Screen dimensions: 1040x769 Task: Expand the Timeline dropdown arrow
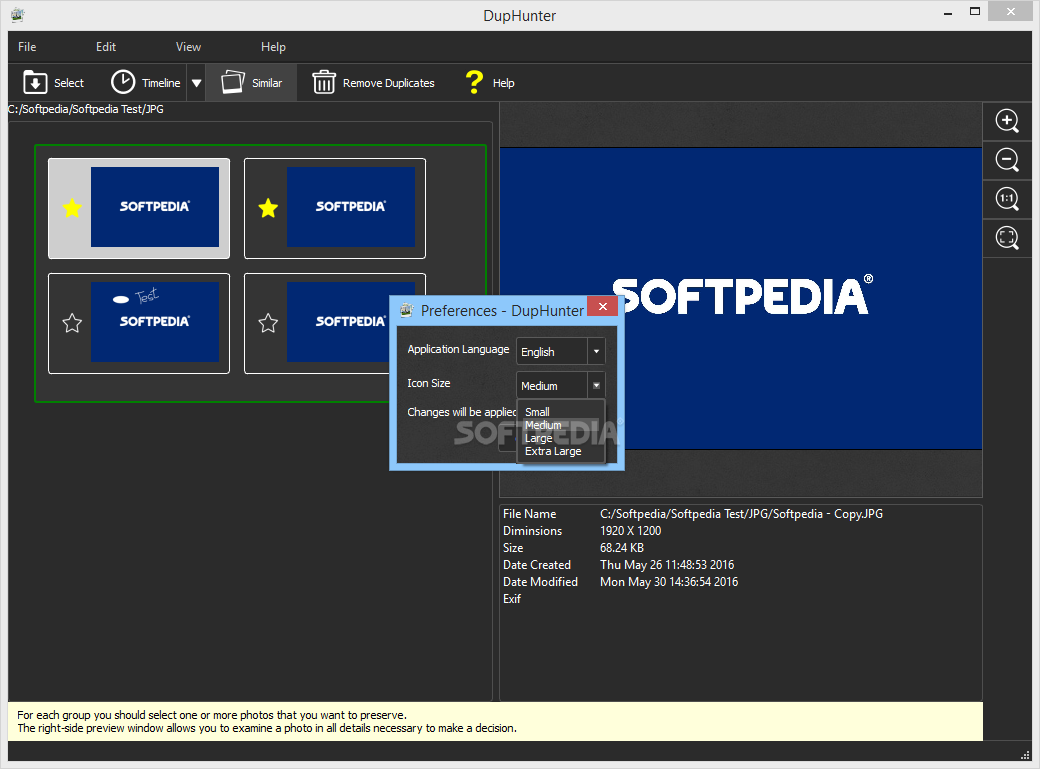point(196,83)
